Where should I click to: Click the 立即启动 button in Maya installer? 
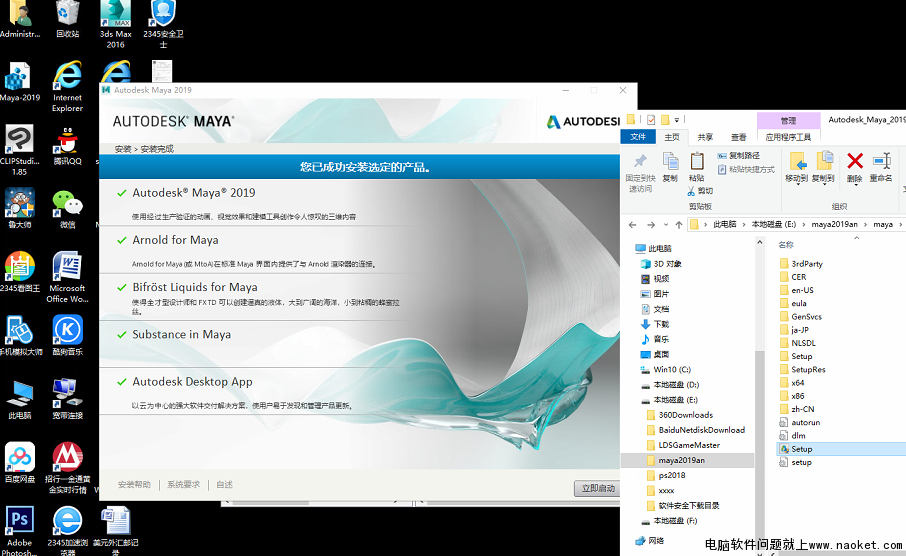click(598, 488)
